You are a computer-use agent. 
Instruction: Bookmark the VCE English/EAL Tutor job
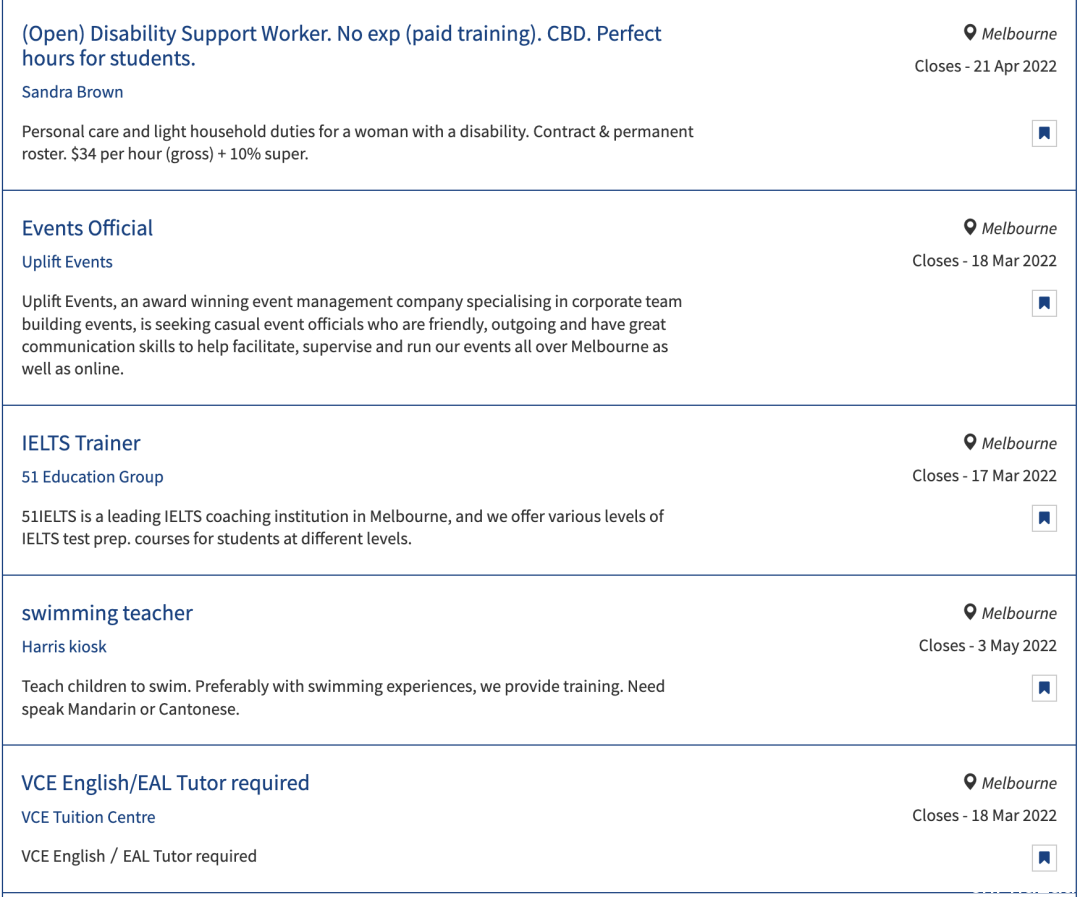[1044, 858]
